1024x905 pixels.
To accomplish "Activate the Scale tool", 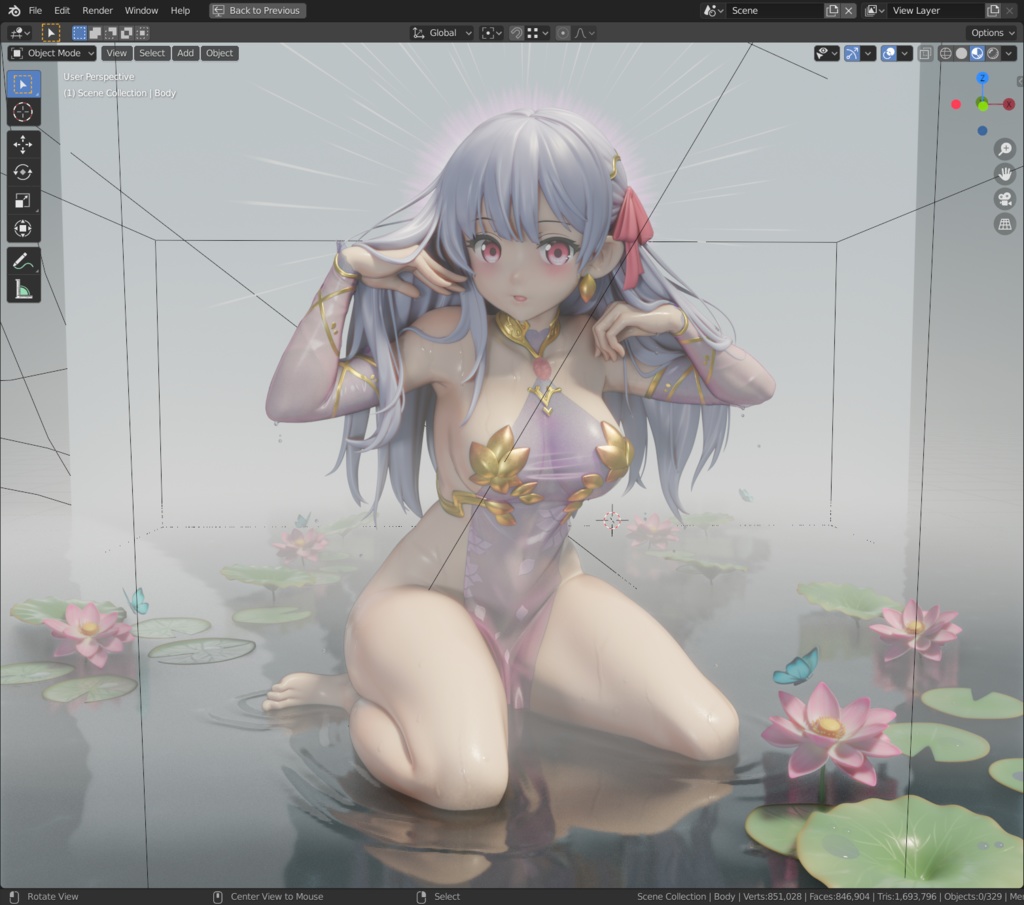I will click(22, 201).
